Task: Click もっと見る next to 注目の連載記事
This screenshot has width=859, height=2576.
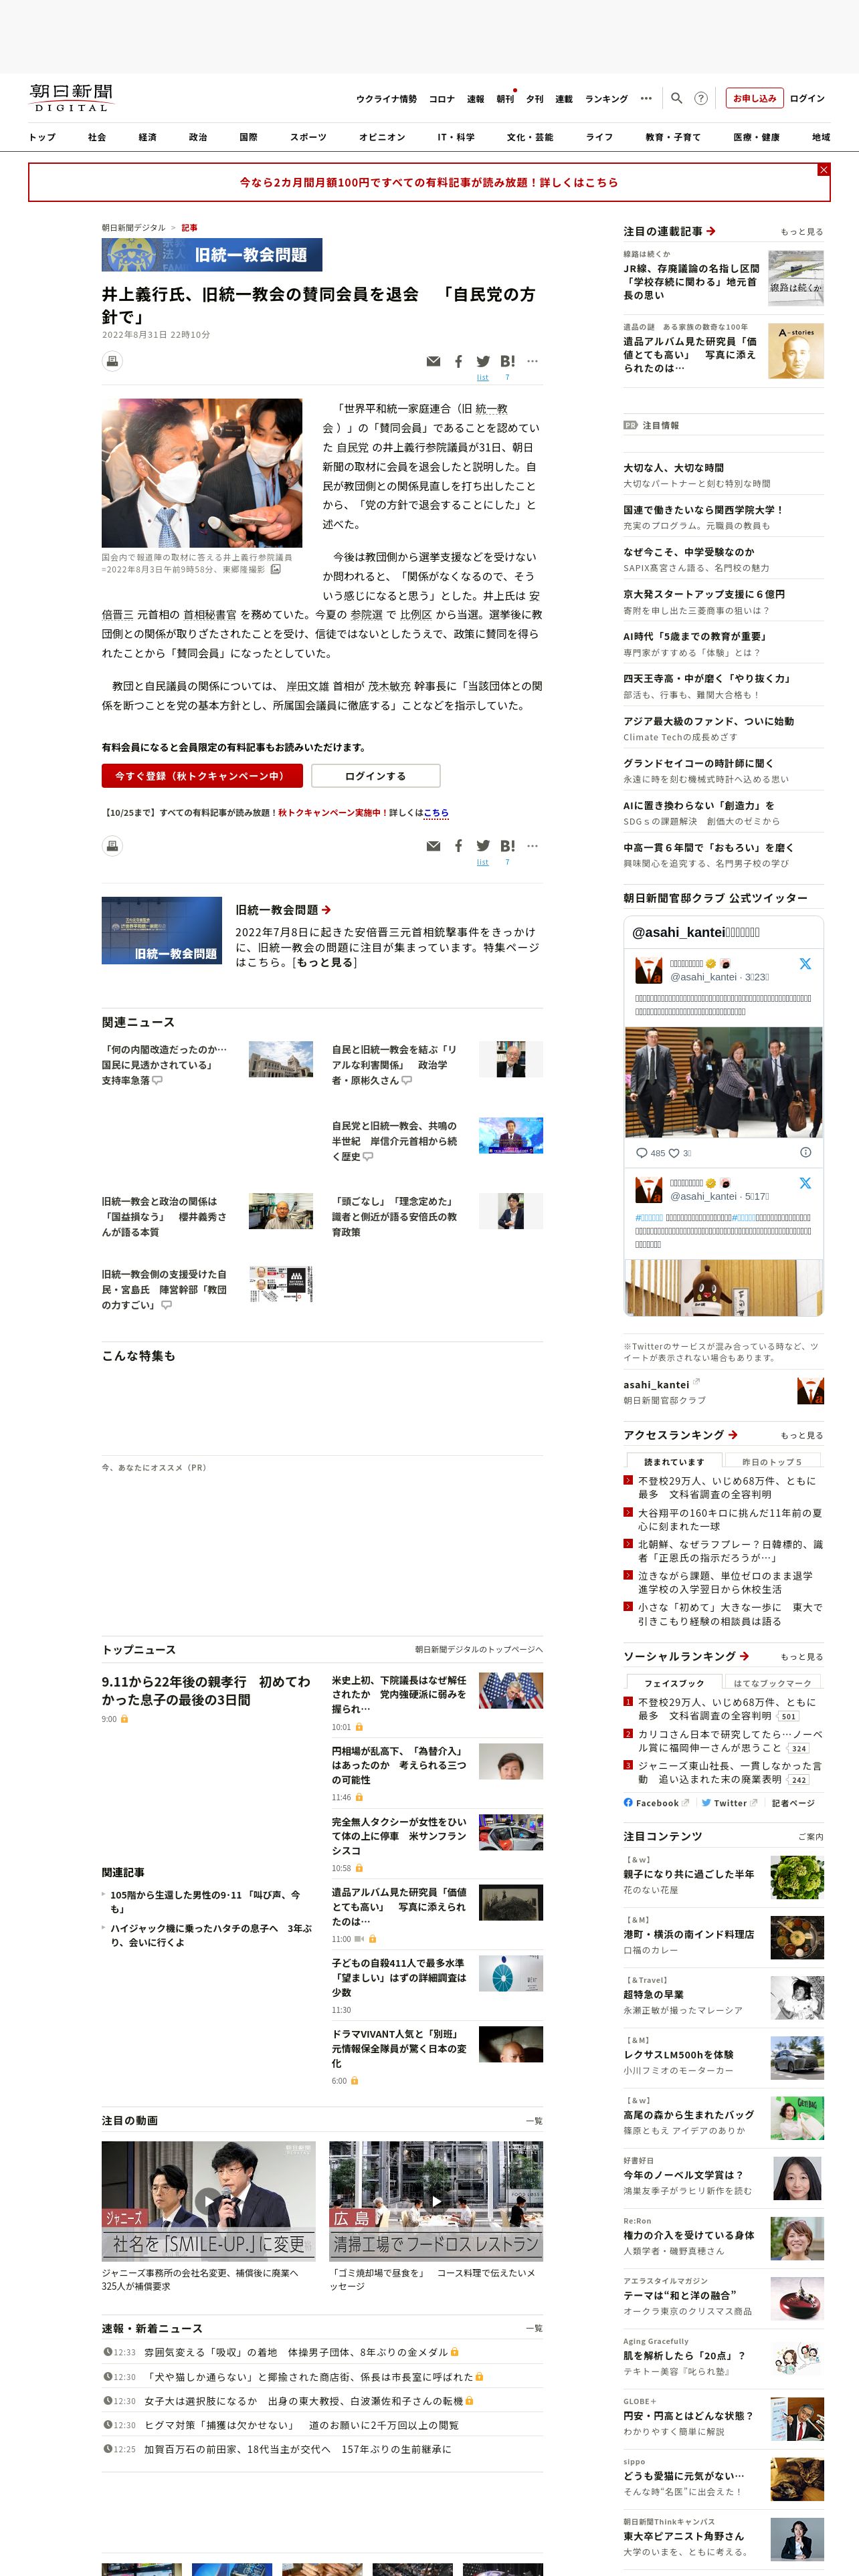Action: click(802, 232)
